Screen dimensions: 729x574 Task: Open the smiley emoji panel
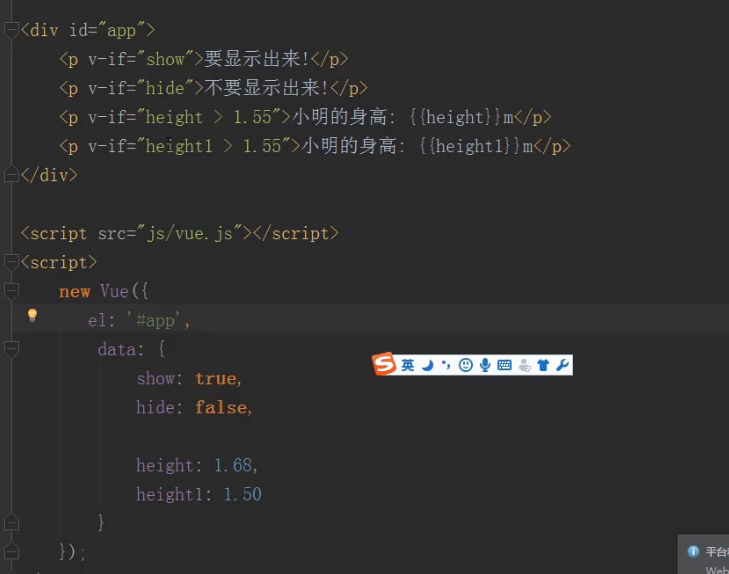(x=465, y=366)
